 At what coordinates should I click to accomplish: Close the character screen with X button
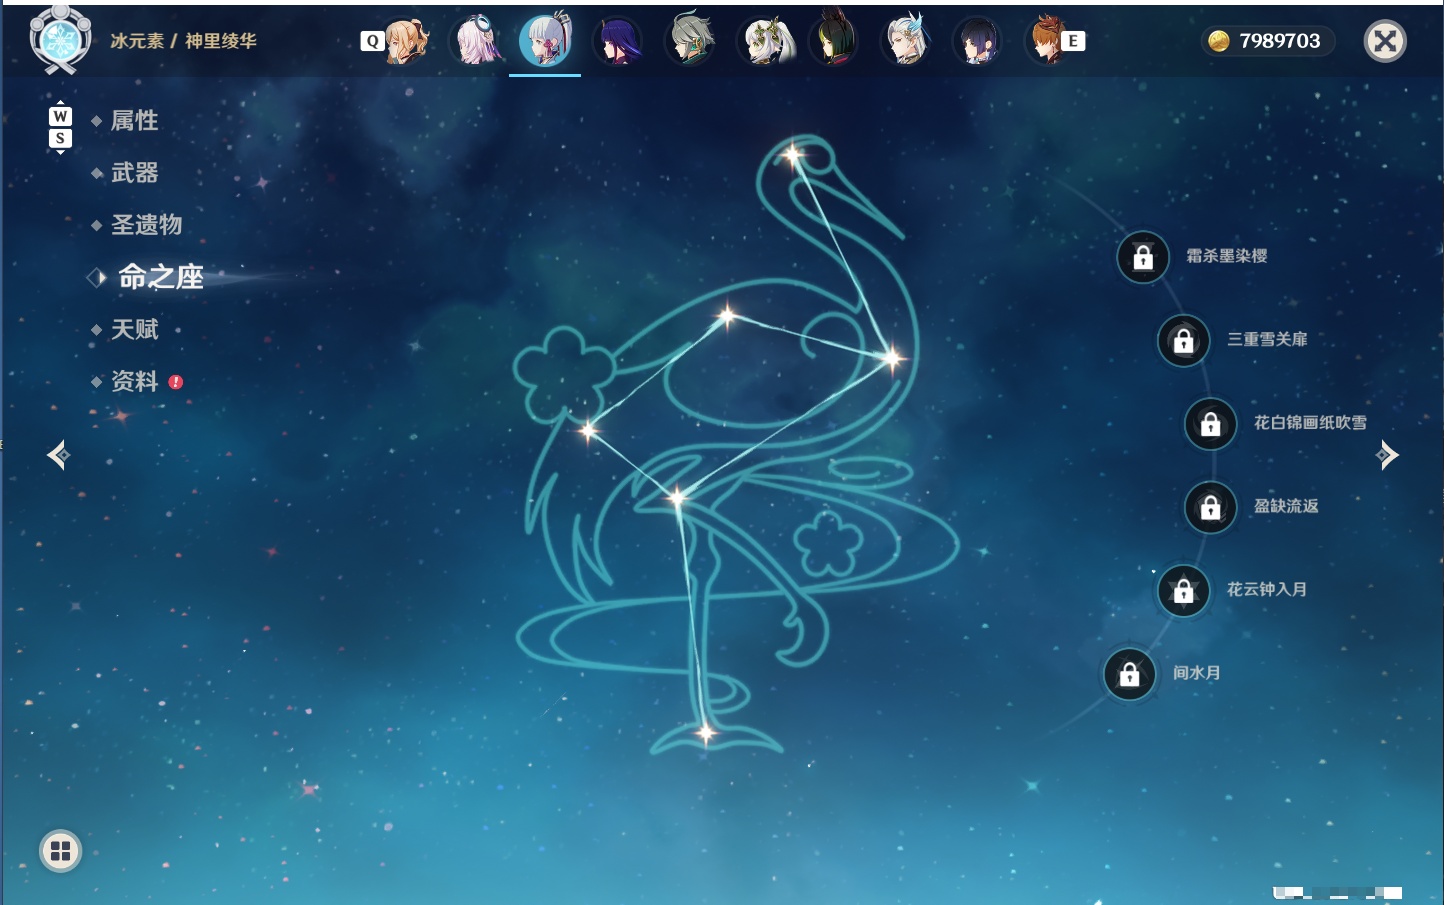1385,41
